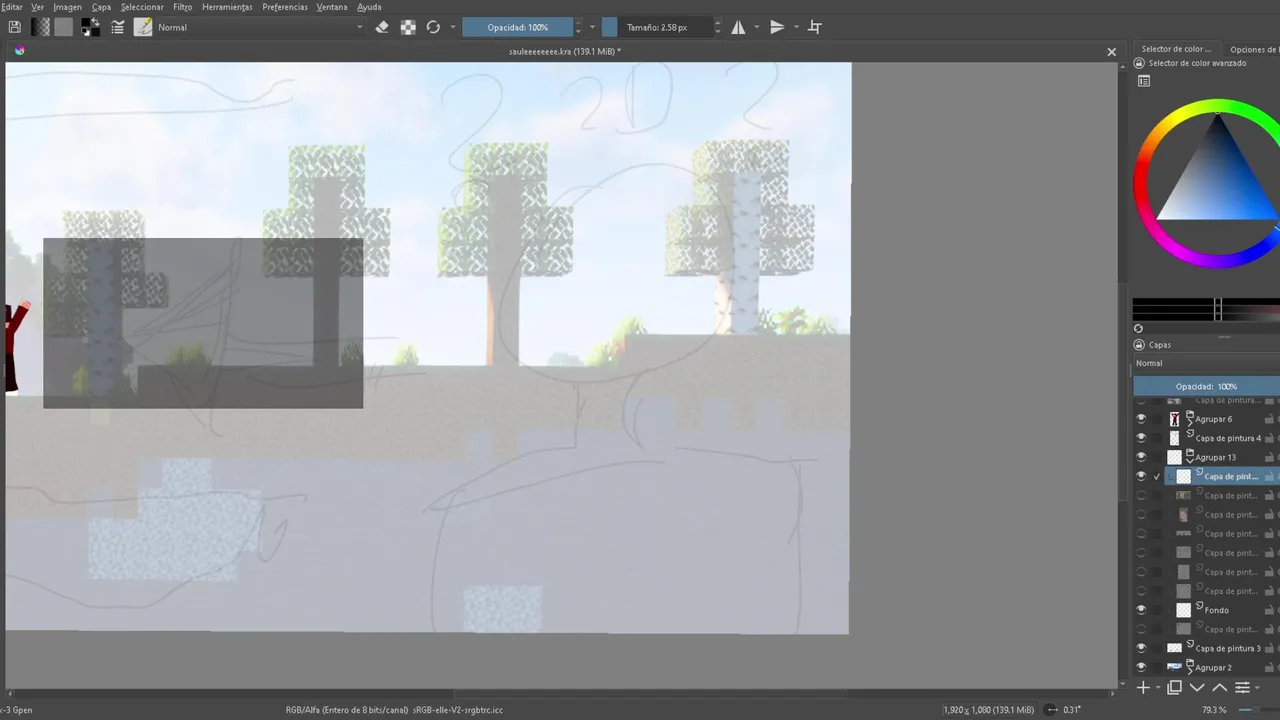Toggle visibility of selected Capa de pint layer
The height and width of the screenshot is (720, 1280).
point(1141,477)
